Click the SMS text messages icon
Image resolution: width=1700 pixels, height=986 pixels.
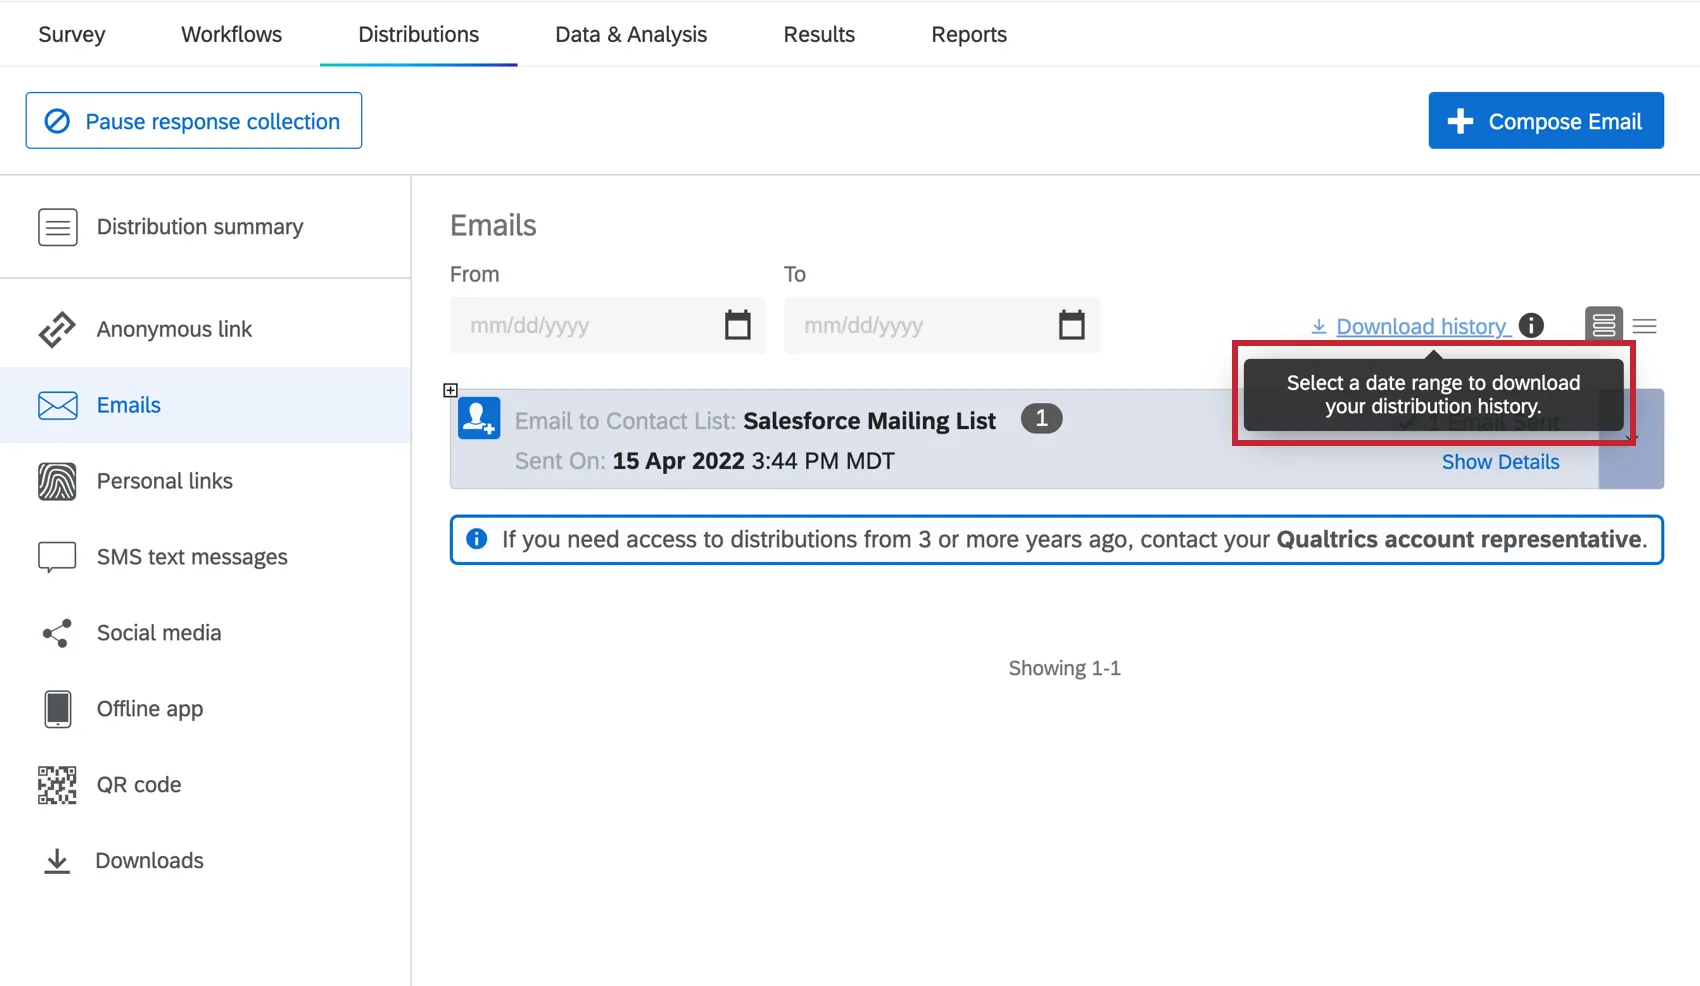coord(57,557)
